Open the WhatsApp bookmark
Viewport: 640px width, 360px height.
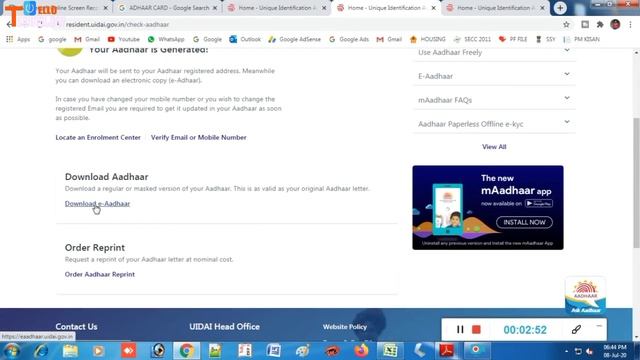[166, 39]
